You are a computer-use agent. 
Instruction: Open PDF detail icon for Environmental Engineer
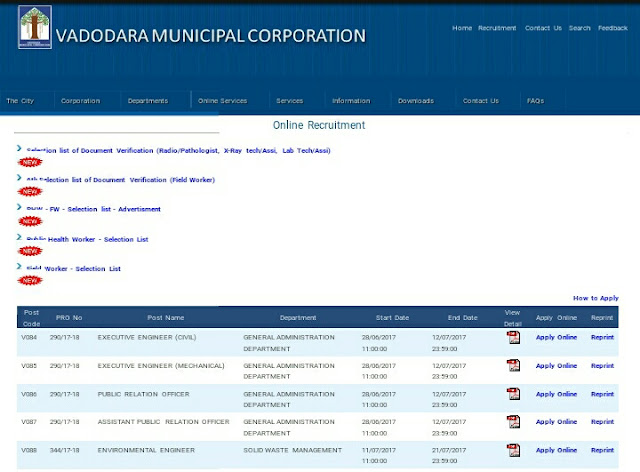pos(513,450)
